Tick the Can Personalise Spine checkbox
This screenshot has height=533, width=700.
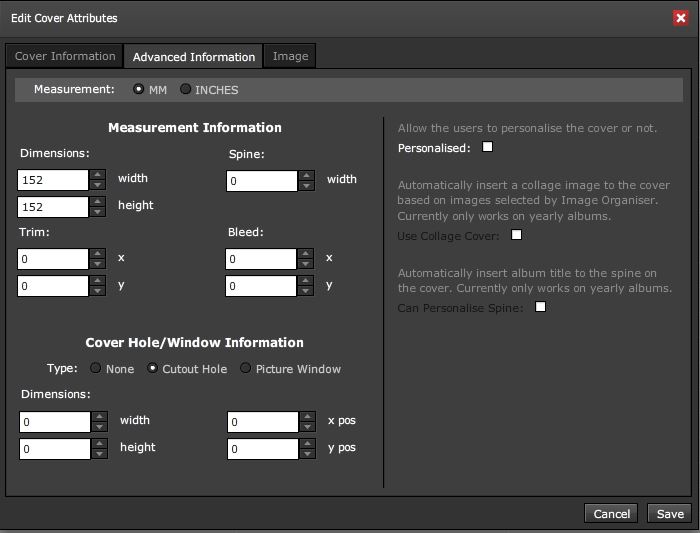click(540, 307)
